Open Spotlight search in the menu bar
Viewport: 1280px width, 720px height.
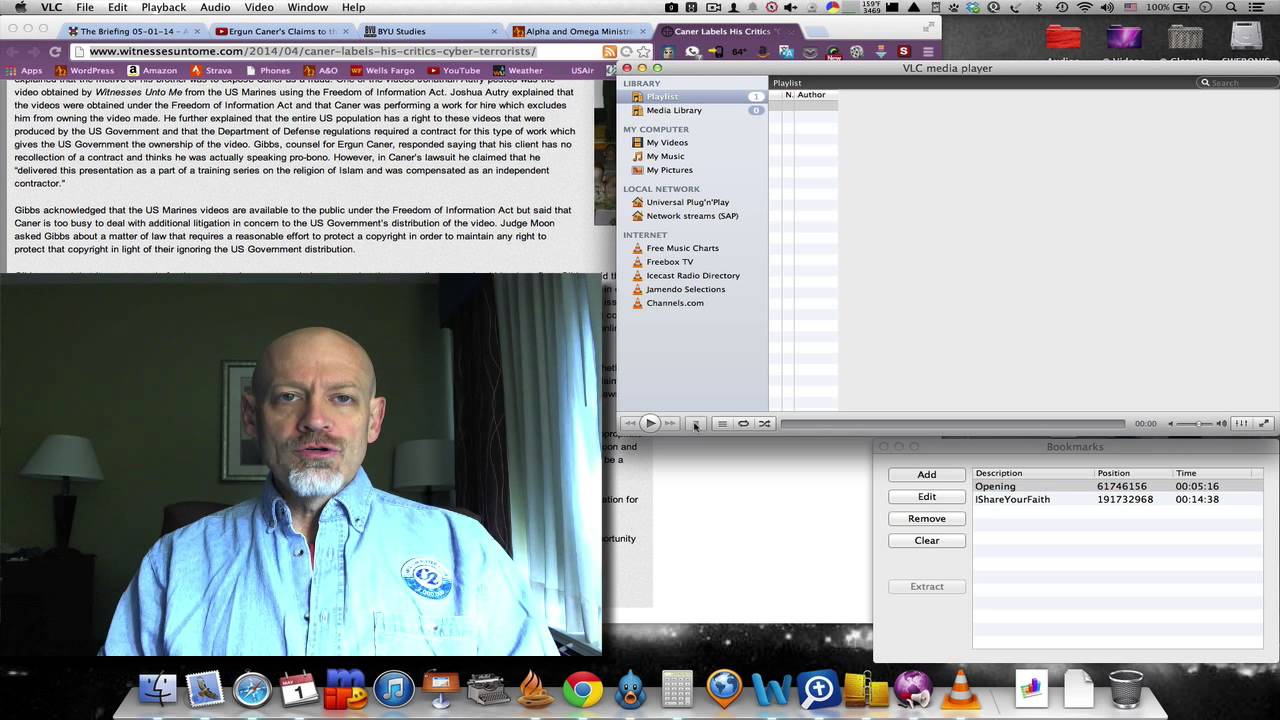pyautogui.click(x=1231, y=8)
